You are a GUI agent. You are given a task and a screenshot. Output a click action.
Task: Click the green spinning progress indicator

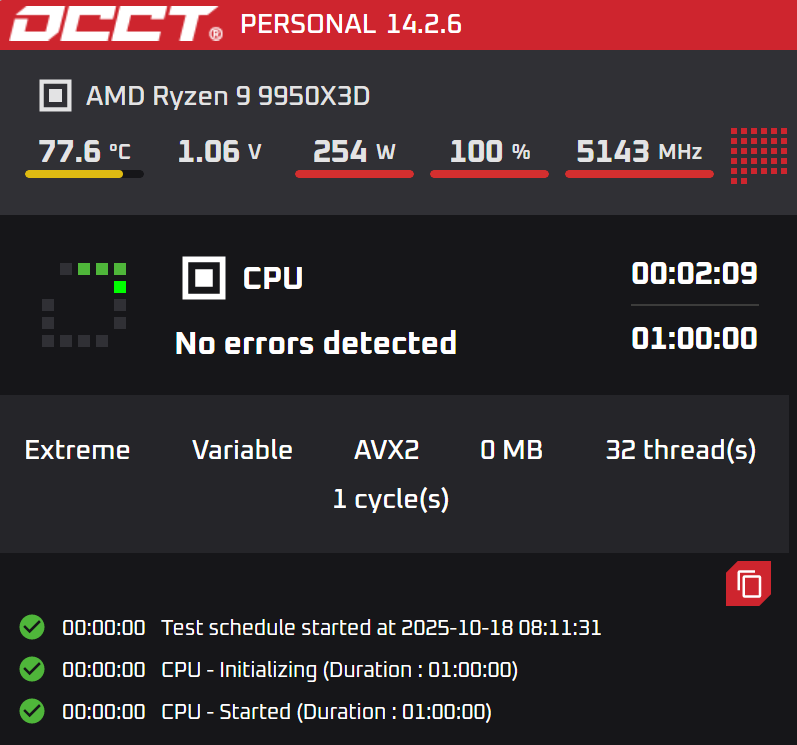[x=85, y=304]
